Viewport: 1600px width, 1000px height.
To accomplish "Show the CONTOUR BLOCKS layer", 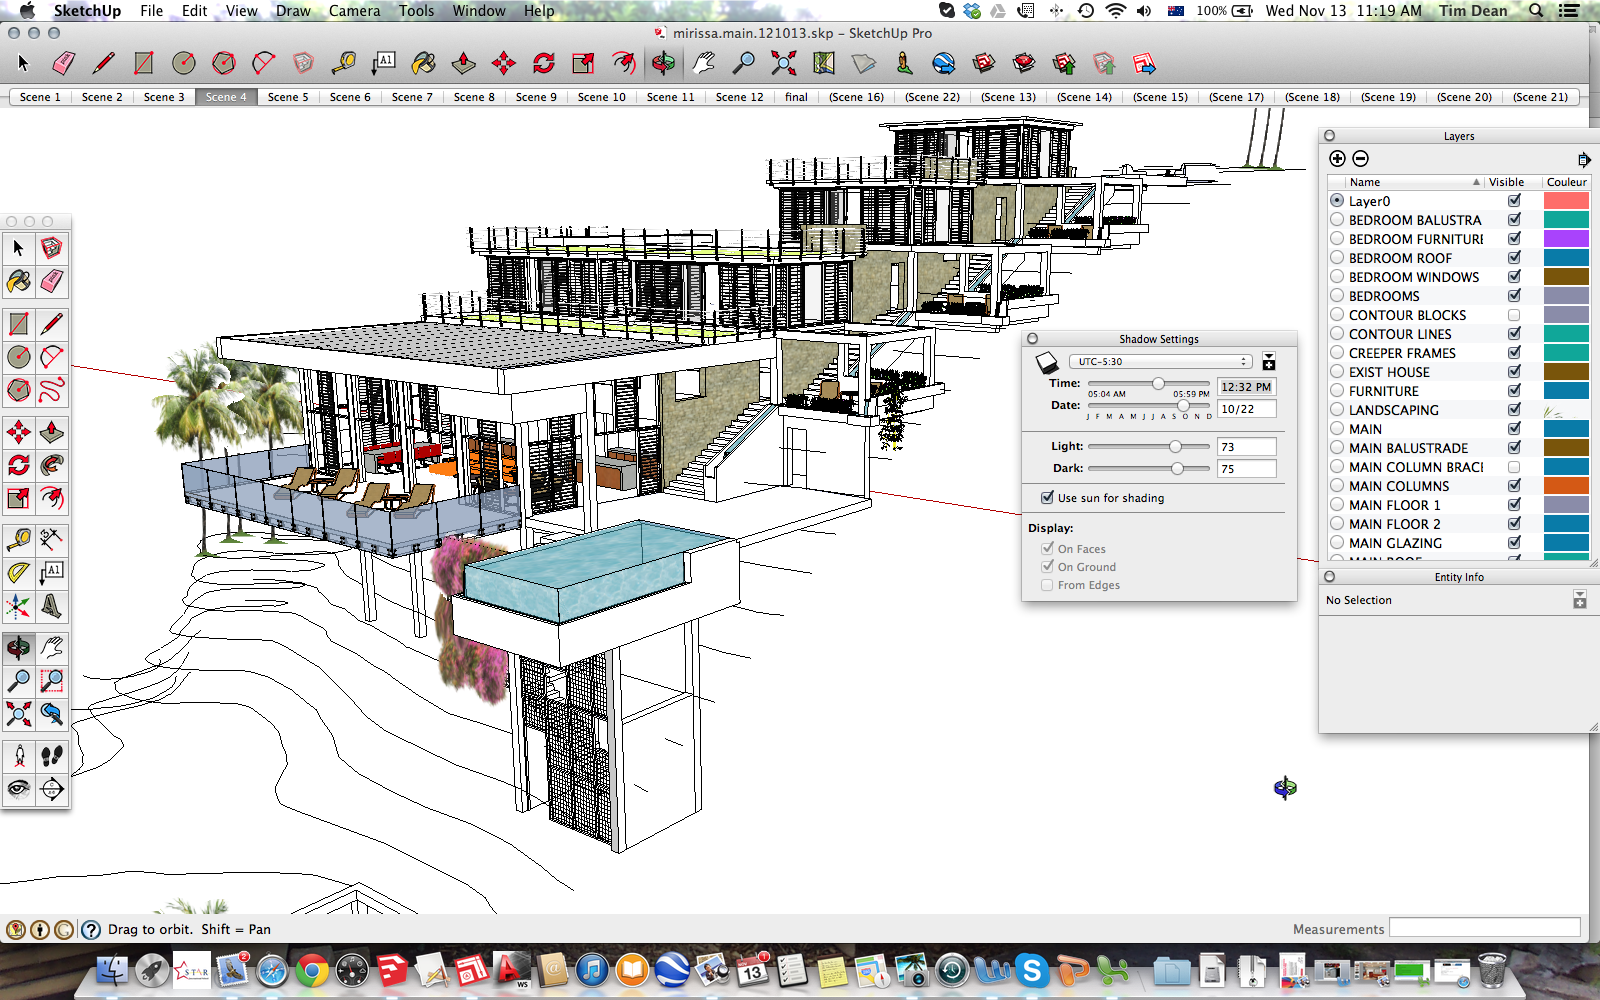I will pos(1514,314).
